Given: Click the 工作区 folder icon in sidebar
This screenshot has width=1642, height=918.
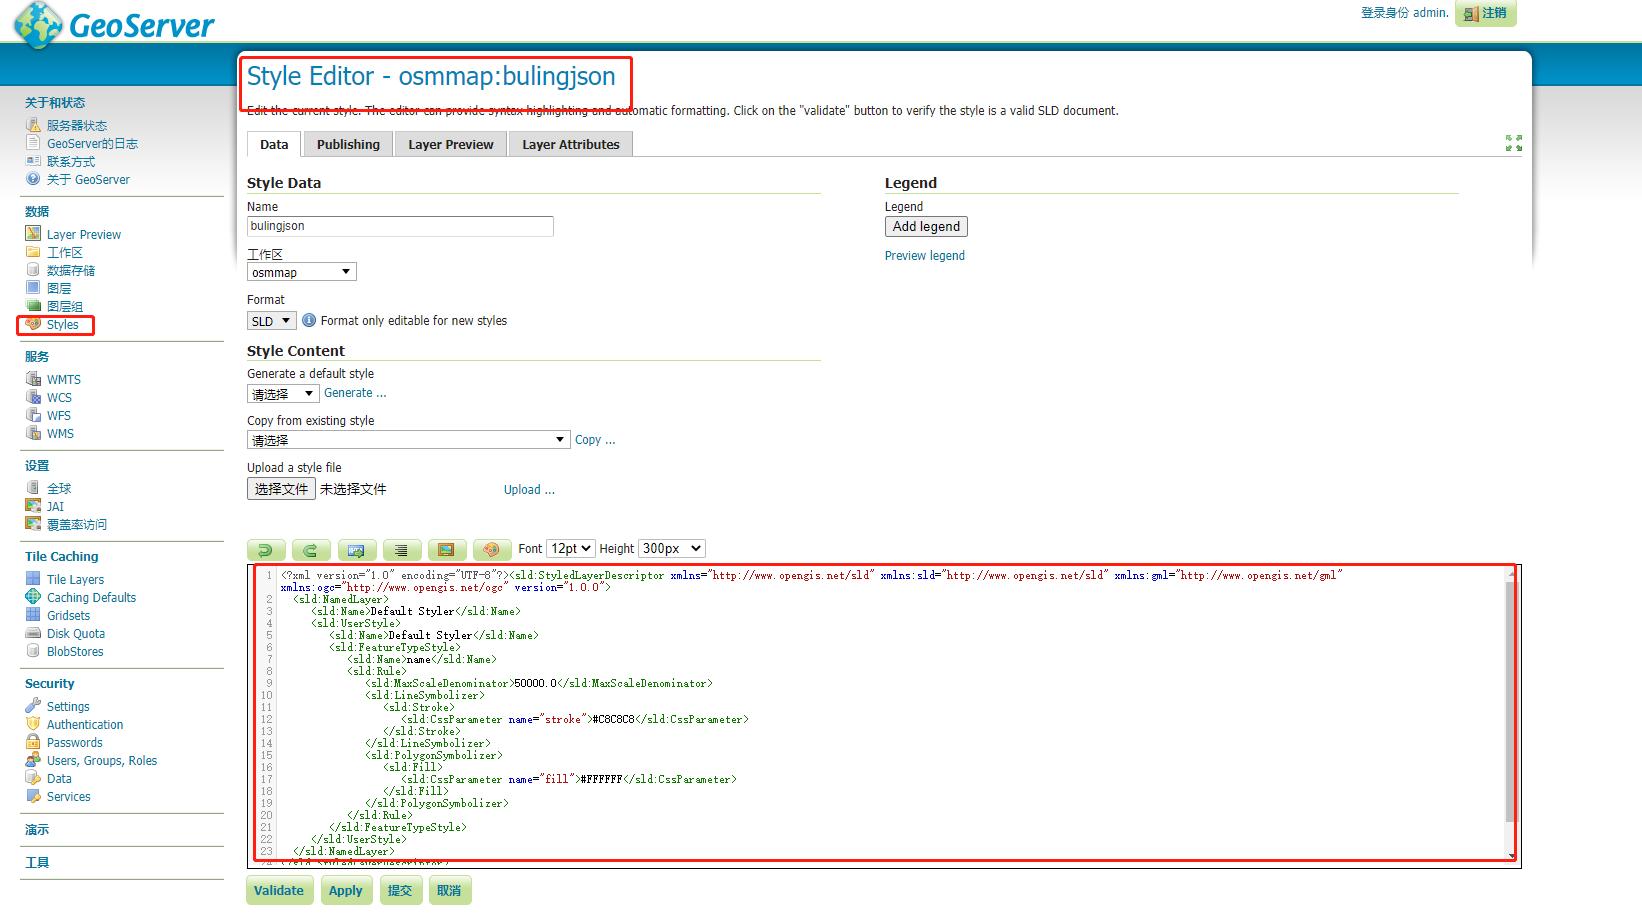Looking at the screenshot, I should click(33, 252).
